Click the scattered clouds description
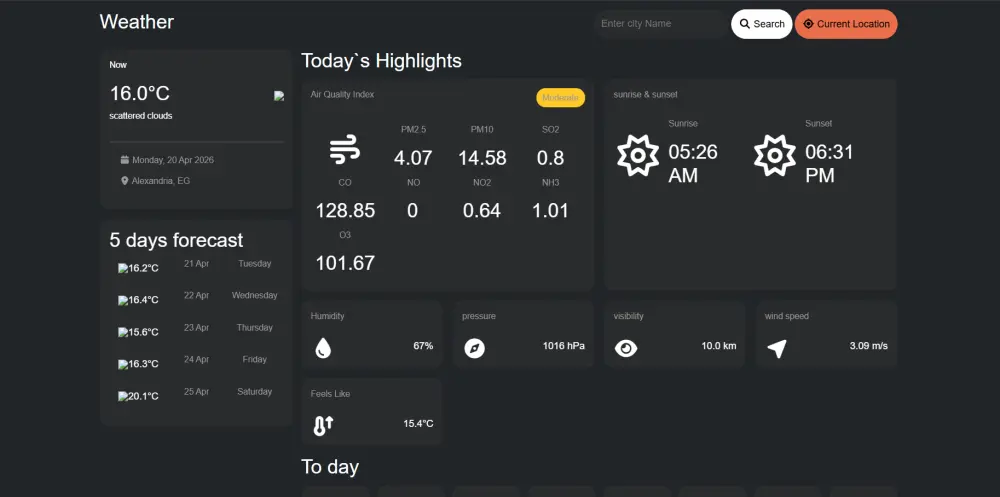Image resolution: width=1000 pixels, height=497 pixels. (x=141, y=116)
